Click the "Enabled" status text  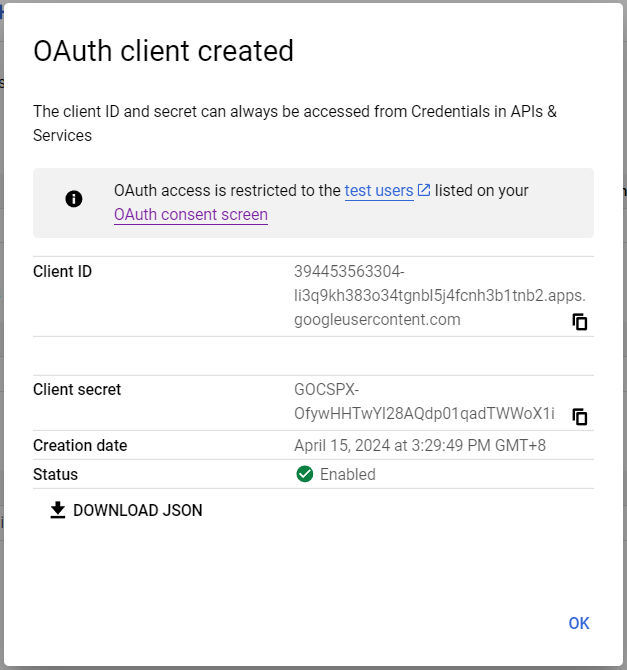click(x=347, y=474)
